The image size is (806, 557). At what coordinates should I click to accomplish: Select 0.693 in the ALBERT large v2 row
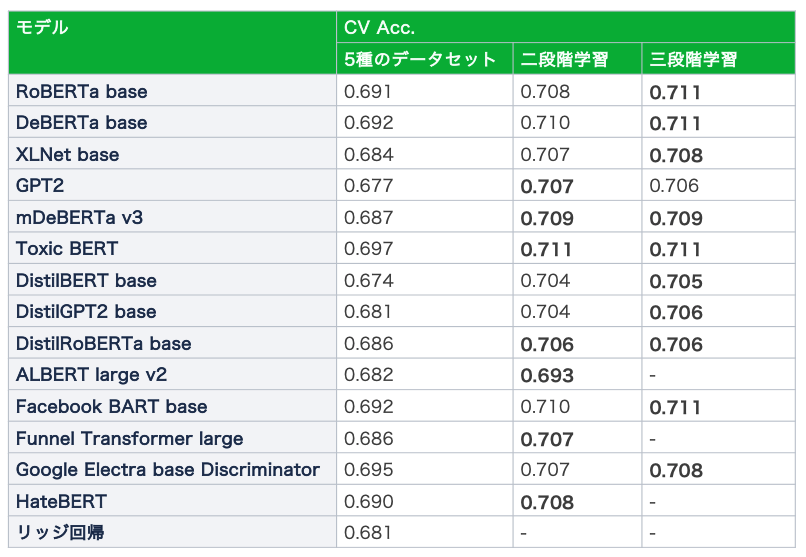click(547, 376)
